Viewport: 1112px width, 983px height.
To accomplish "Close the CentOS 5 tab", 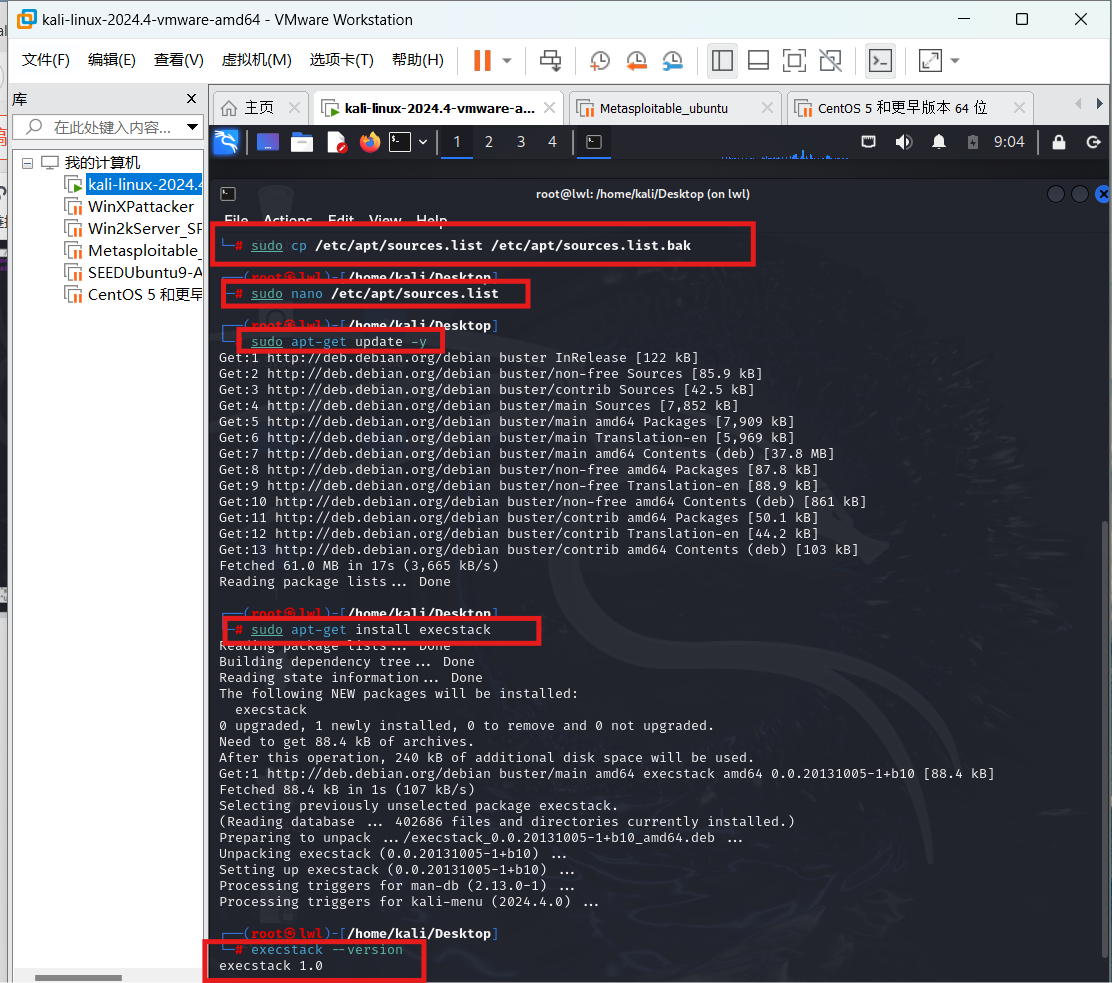I will [1019, 108].
